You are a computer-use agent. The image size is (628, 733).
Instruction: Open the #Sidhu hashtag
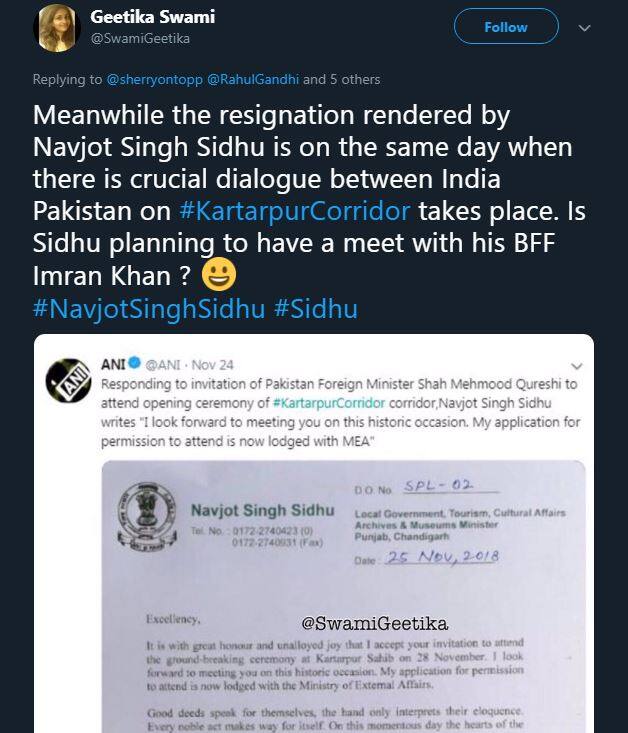(x=315, y=307)
